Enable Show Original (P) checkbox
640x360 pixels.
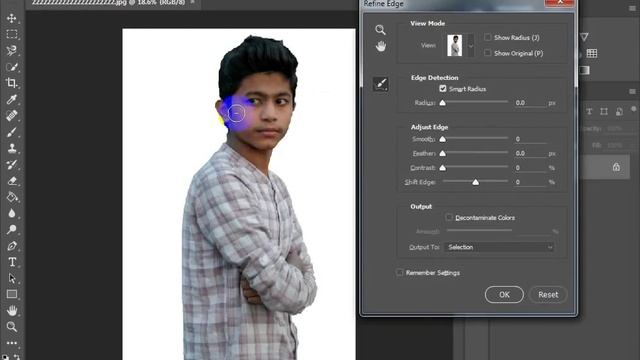click(487, 53)
